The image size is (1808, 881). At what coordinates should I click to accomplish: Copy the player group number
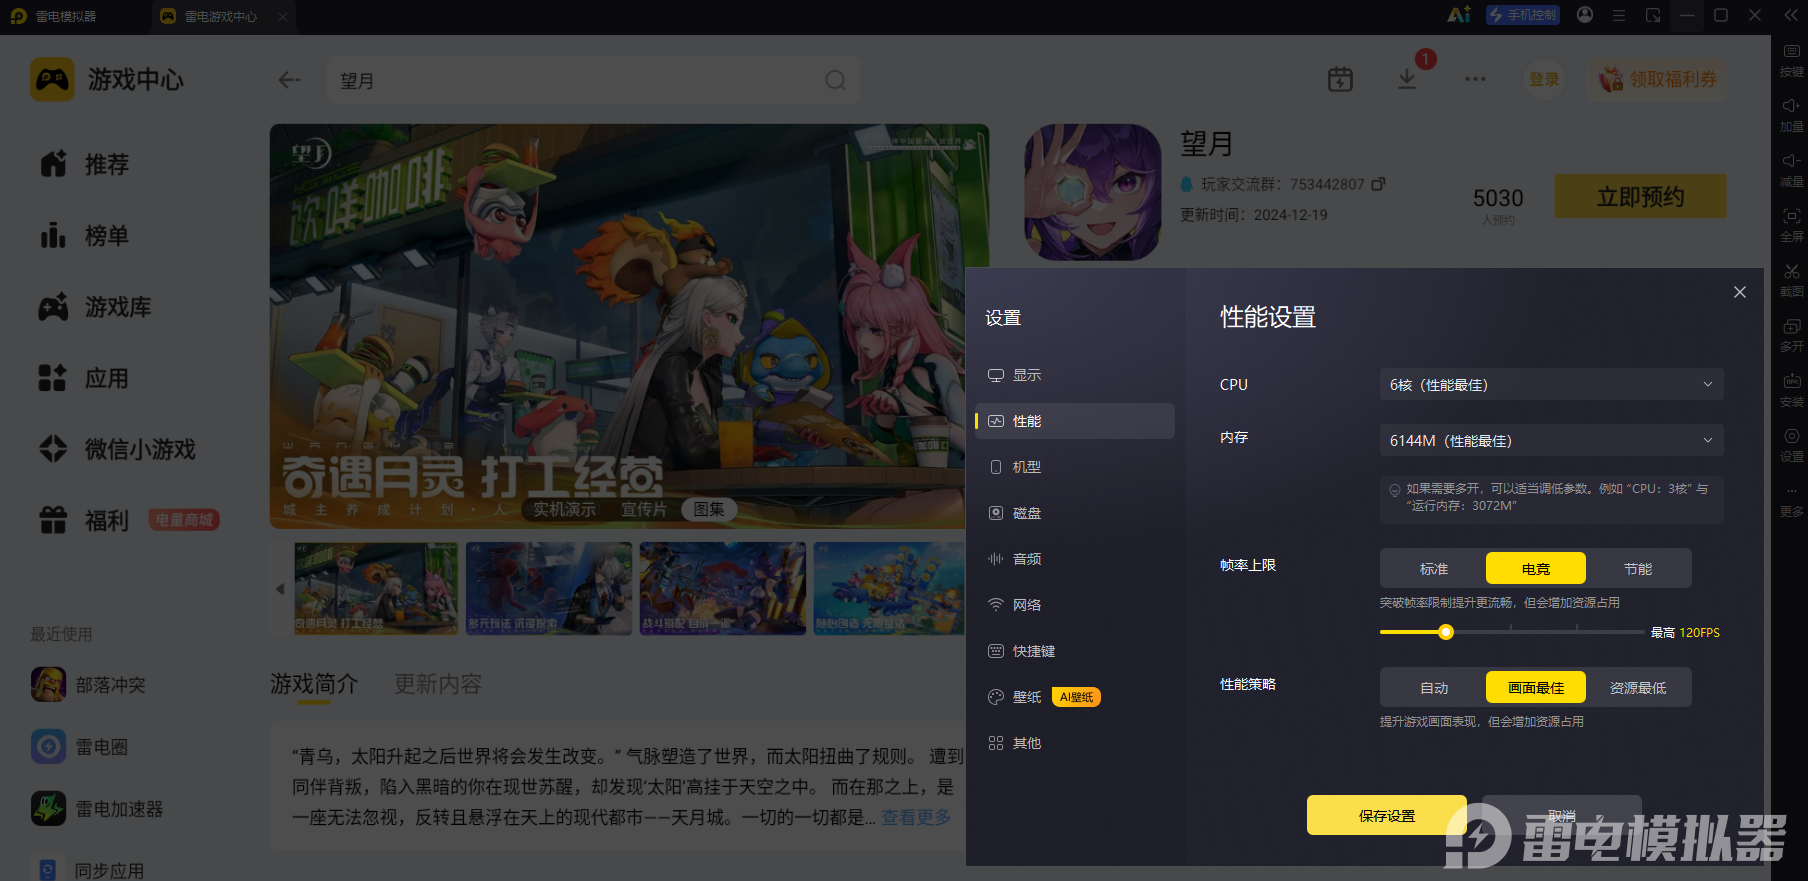point(1378,184)
